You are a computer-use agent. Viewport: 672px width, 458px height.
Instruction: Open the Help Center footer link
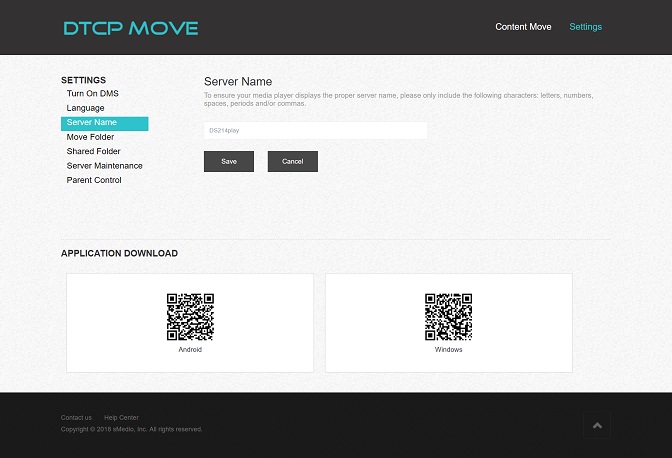[x=121, y=417]
